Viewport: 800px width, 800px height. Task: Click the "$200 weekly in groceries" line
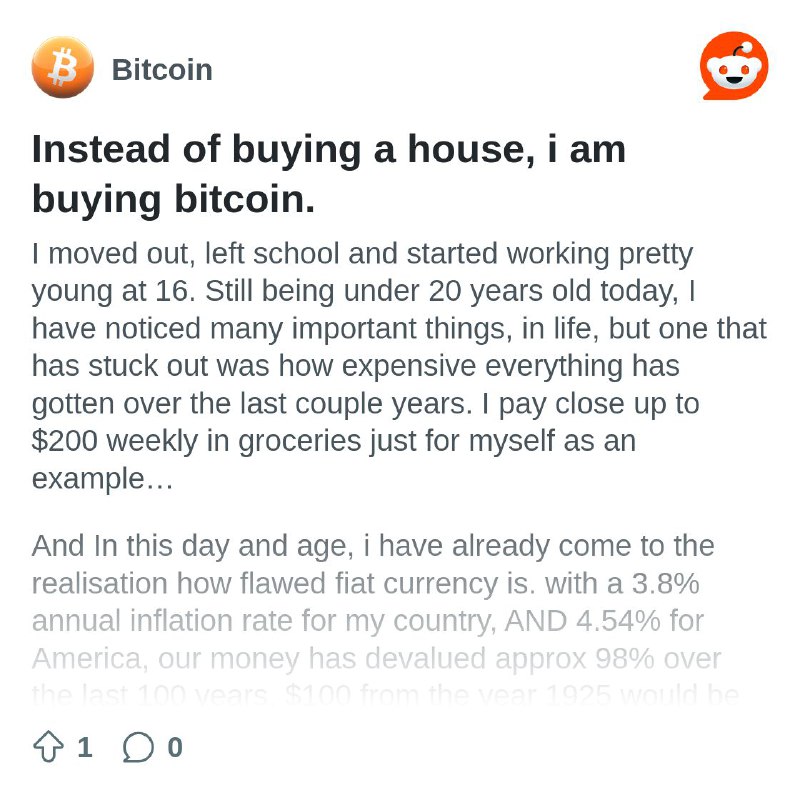point(334,441)
